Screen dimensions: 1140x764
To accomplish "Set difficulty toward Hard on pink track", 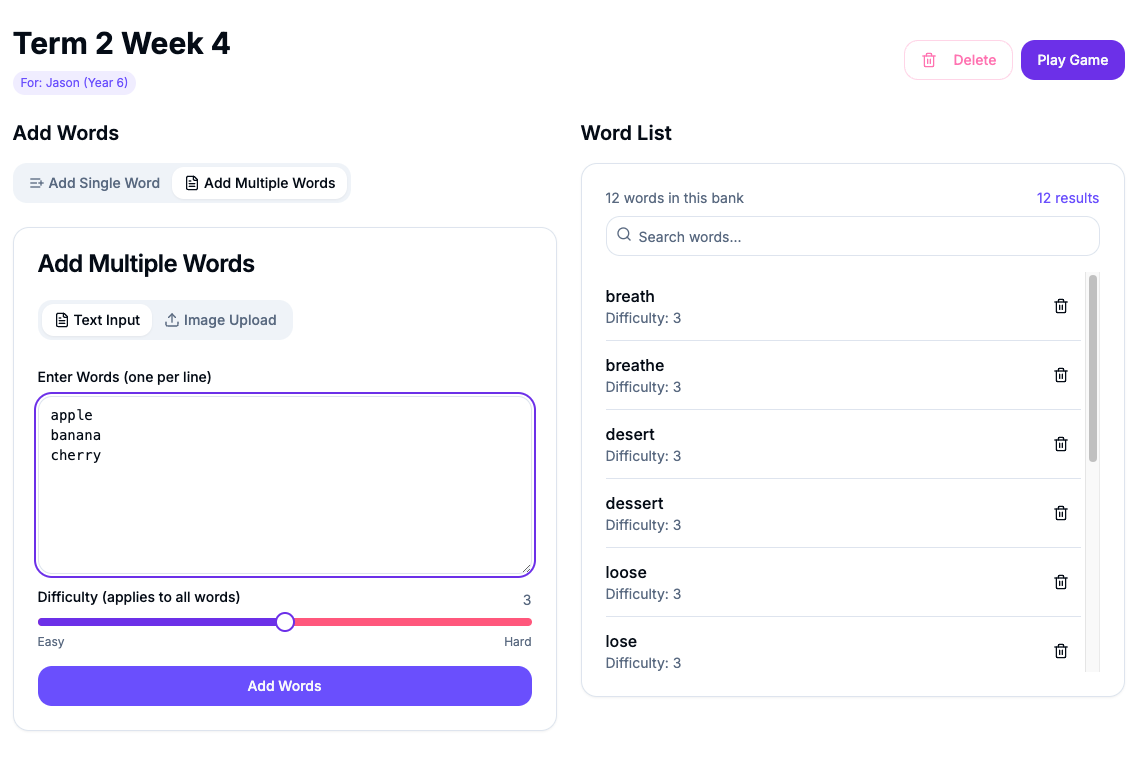I will [413, 622].
